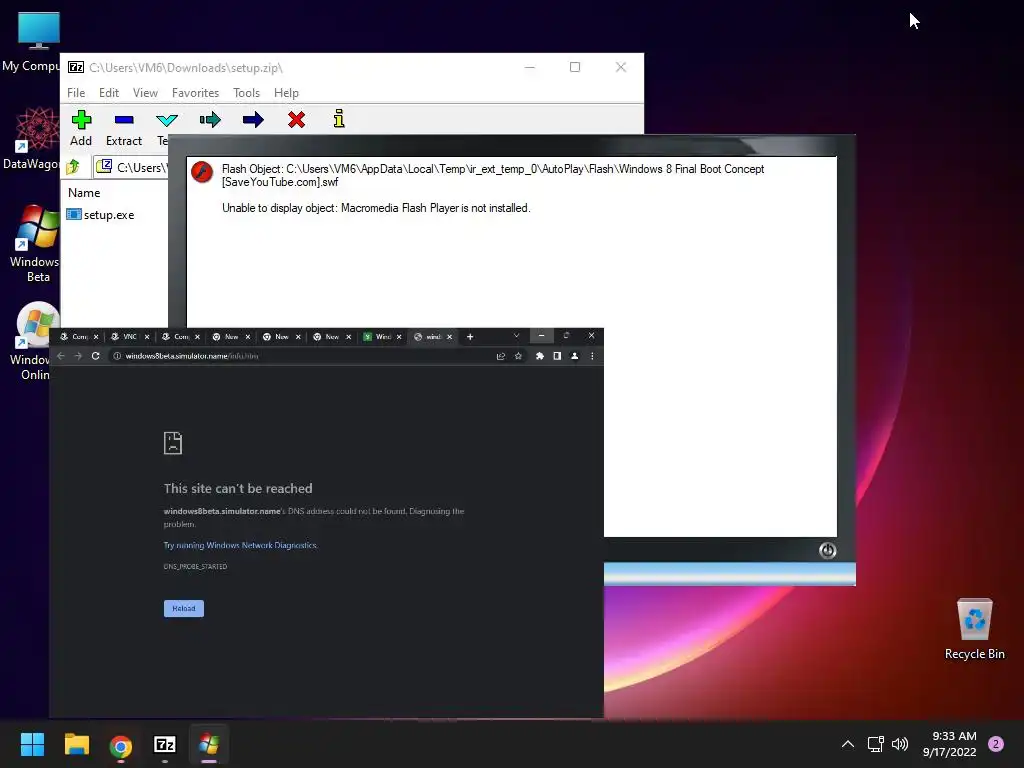Click the volume speaker tray icon
Viewport: 1024px width, 768px height.
point(900,744)
